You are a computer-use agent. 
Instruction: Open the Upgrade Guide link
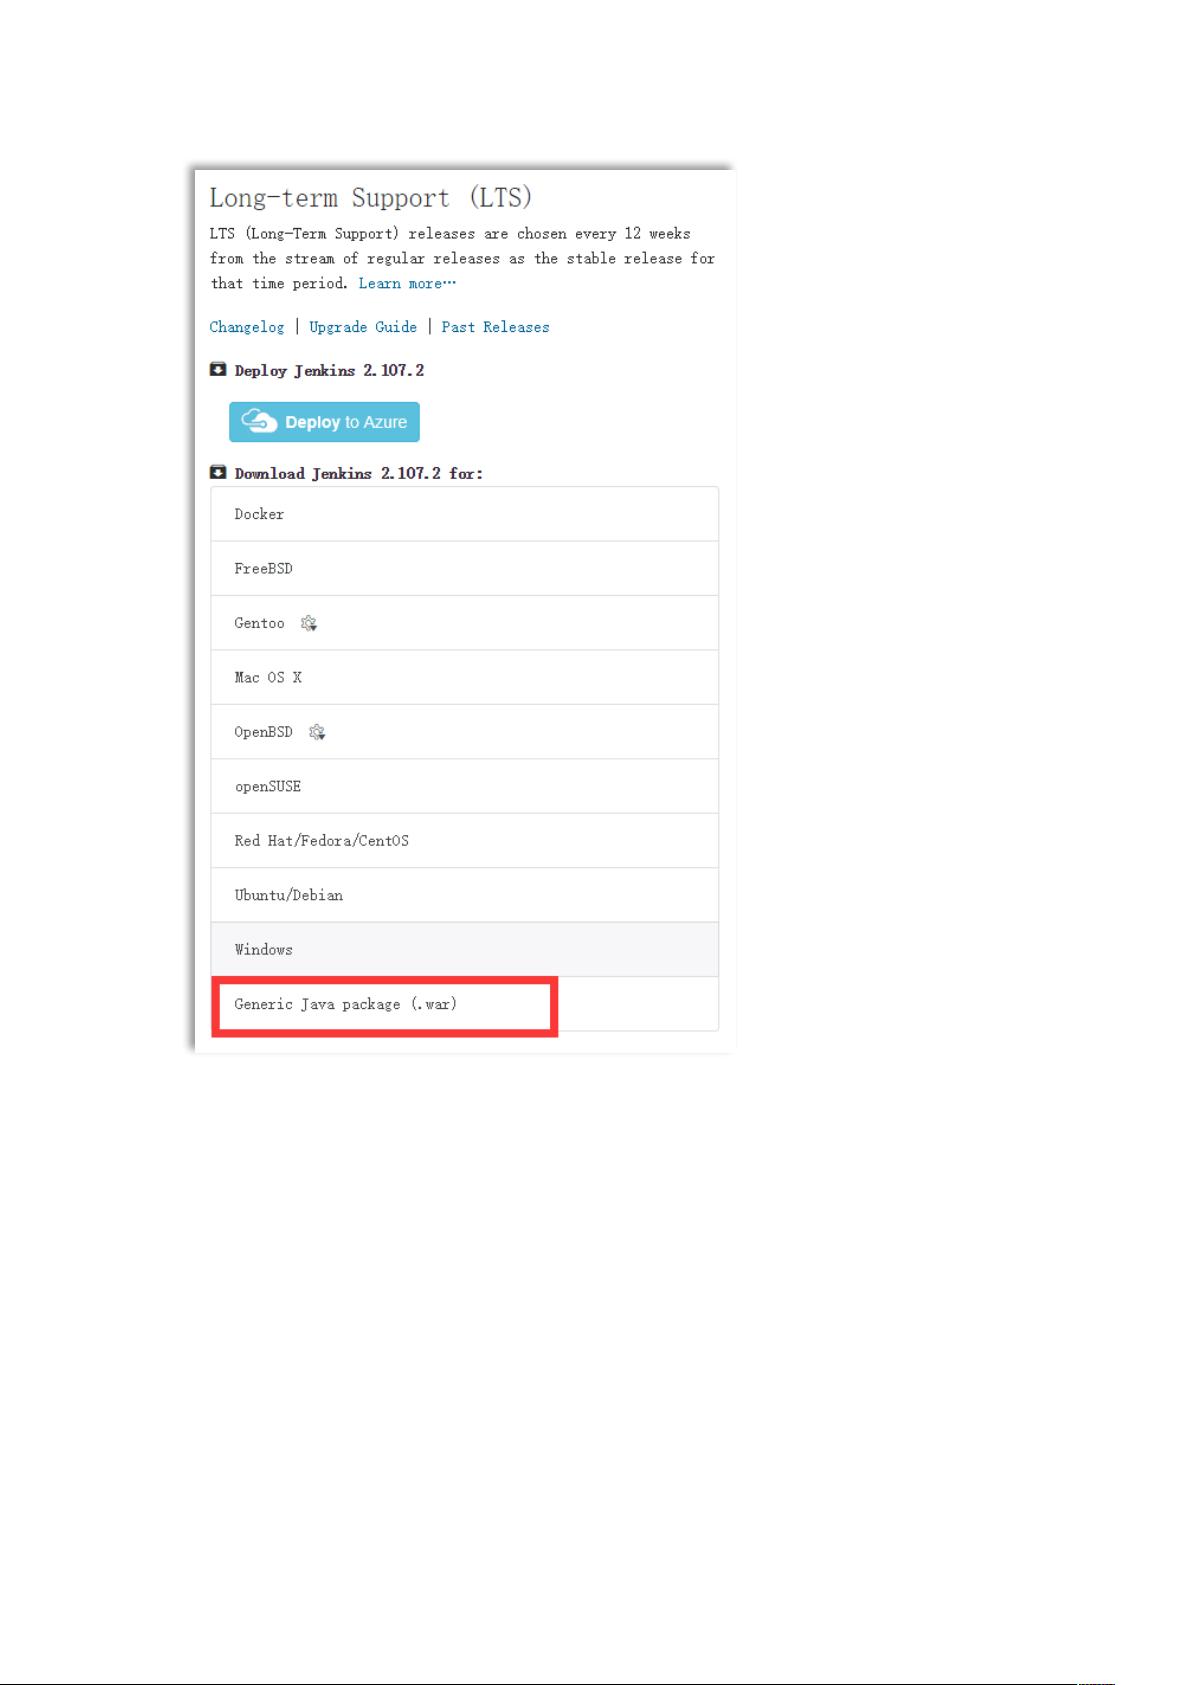click(363, 327)
